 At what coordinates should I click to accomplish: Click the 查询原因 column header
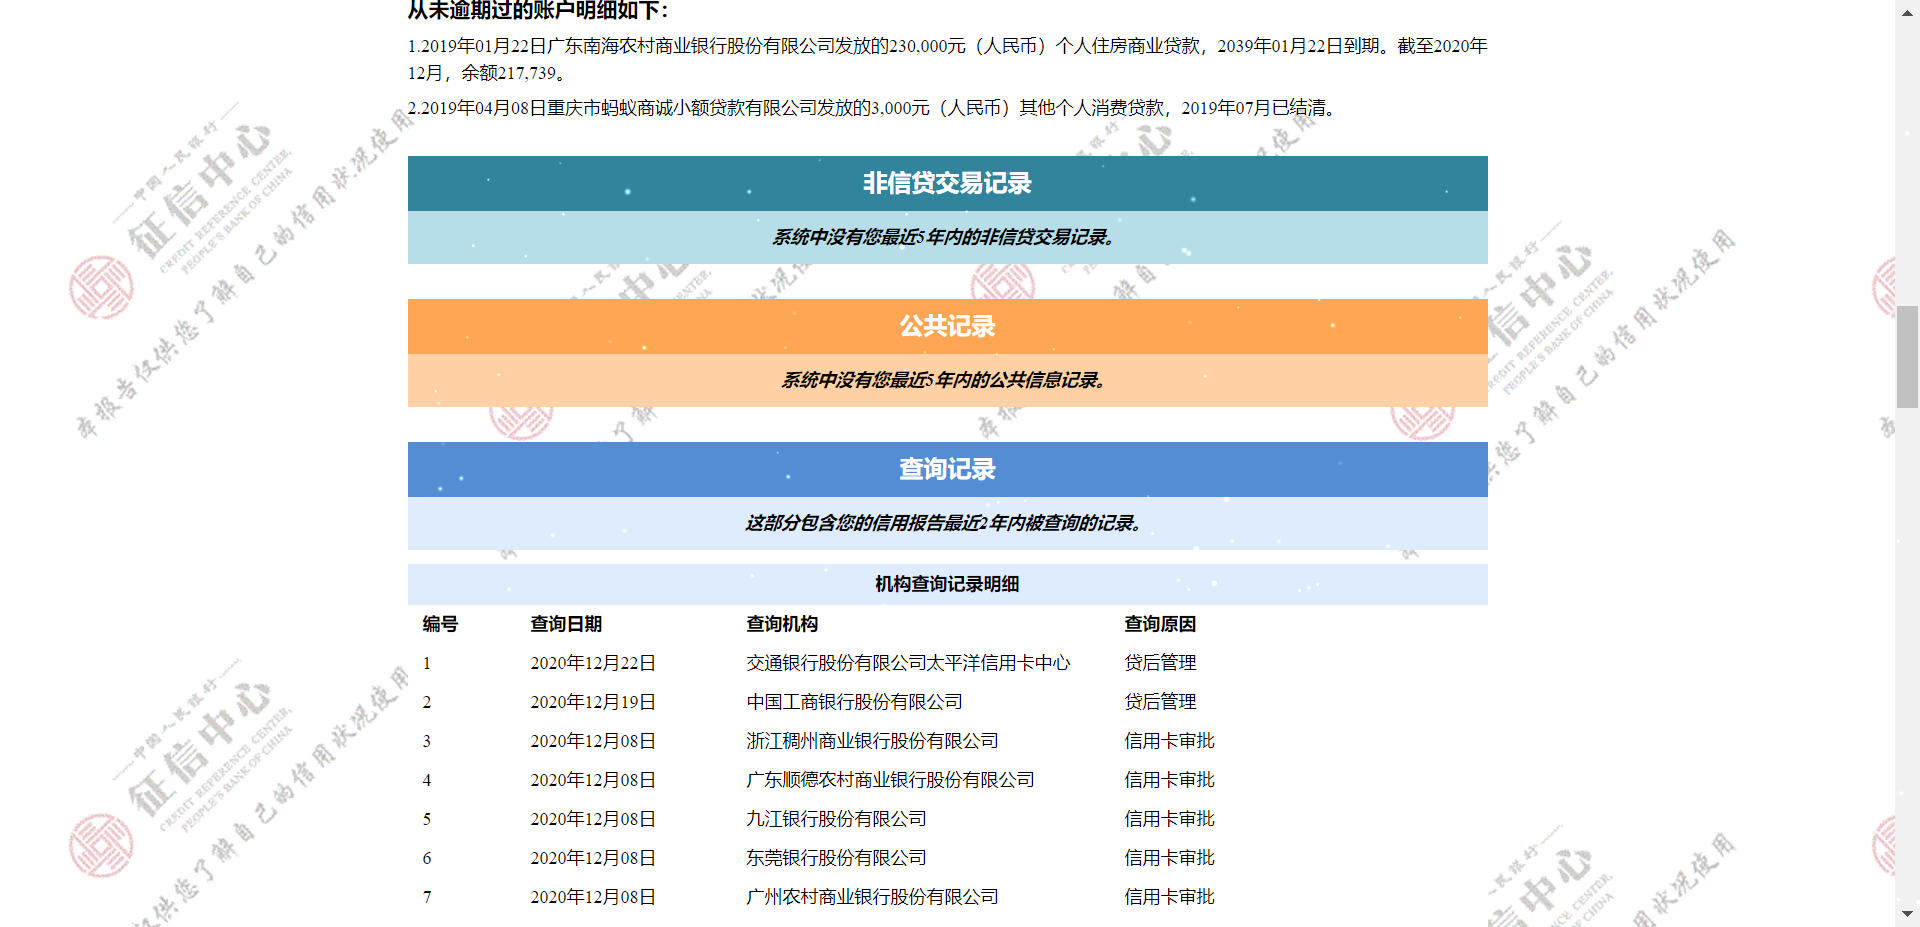coord(1160,624)
